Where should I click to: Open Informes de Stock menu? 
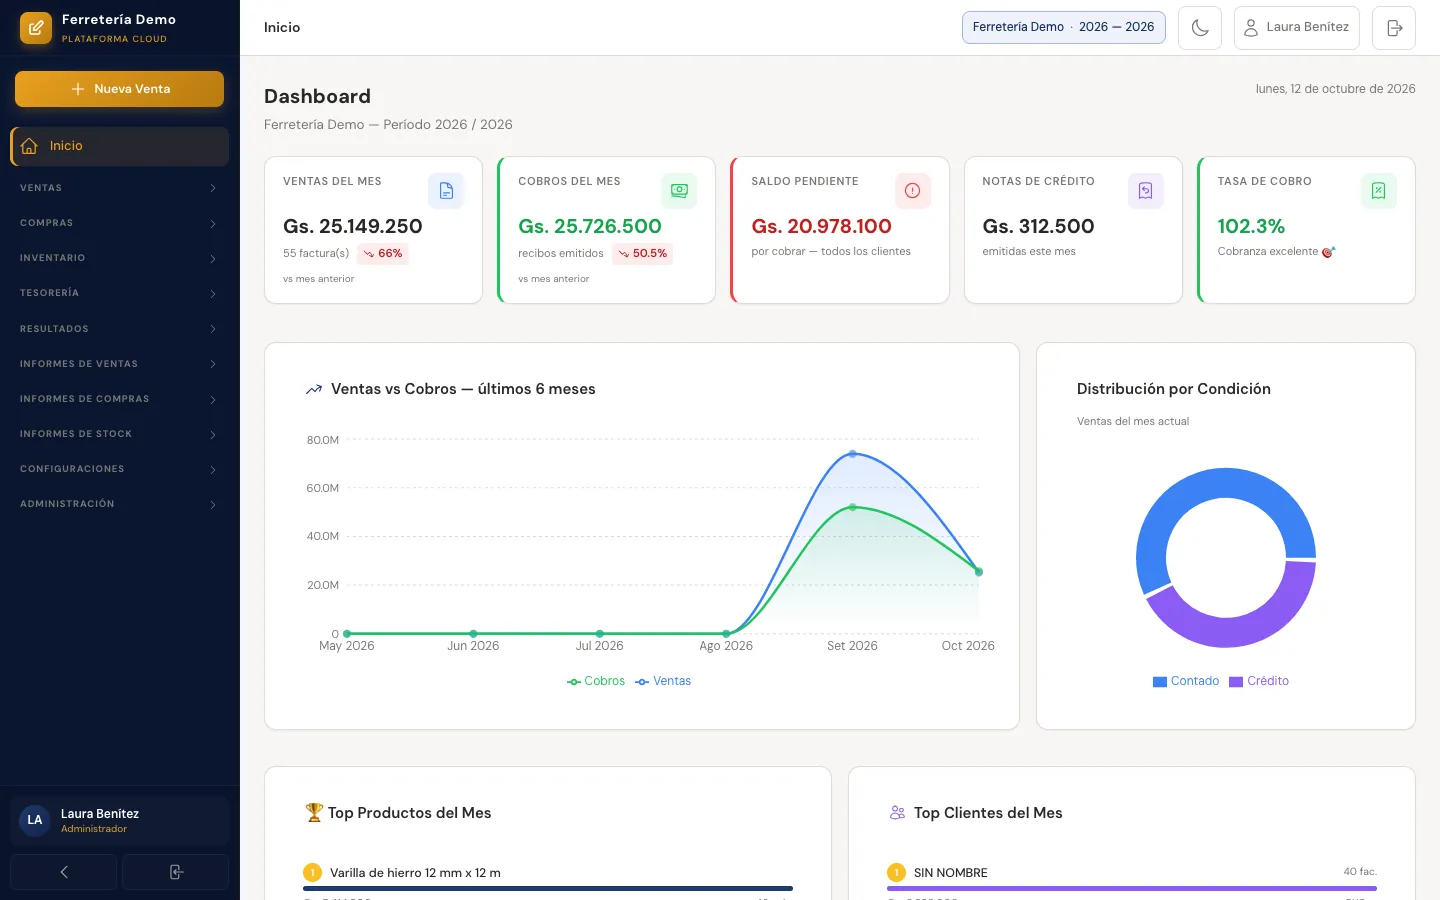click(x=119, y=434)
